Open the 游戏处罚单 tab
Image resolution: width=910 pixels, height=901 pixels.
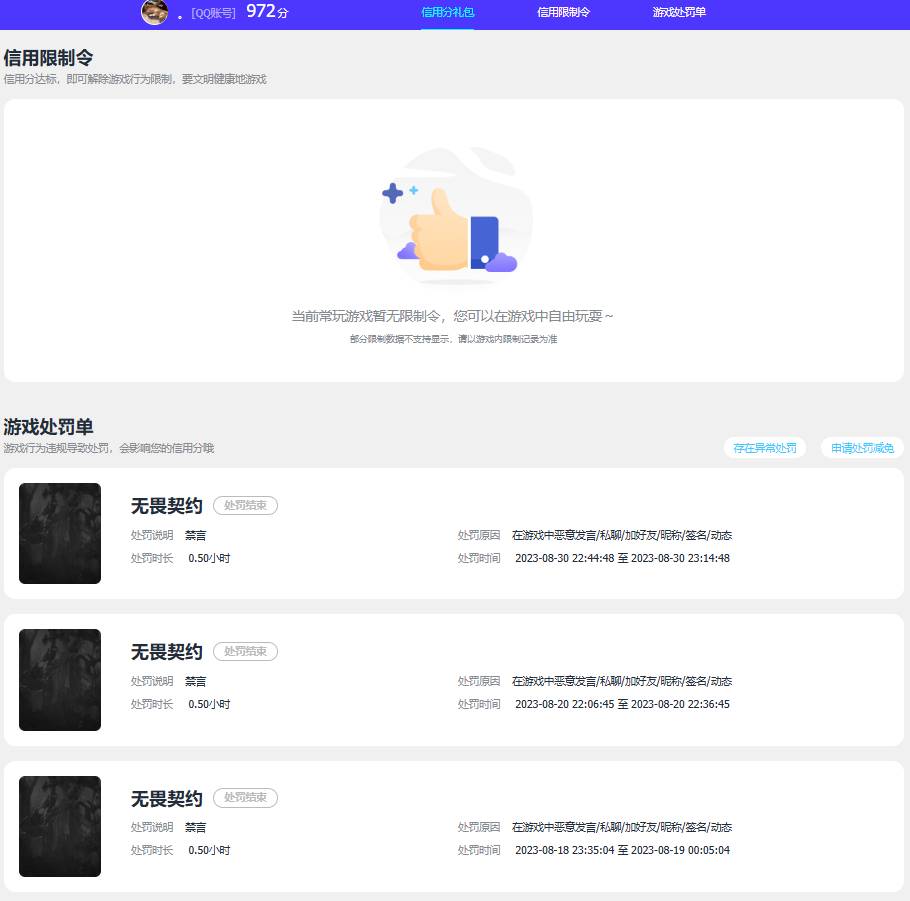(676, 14)
